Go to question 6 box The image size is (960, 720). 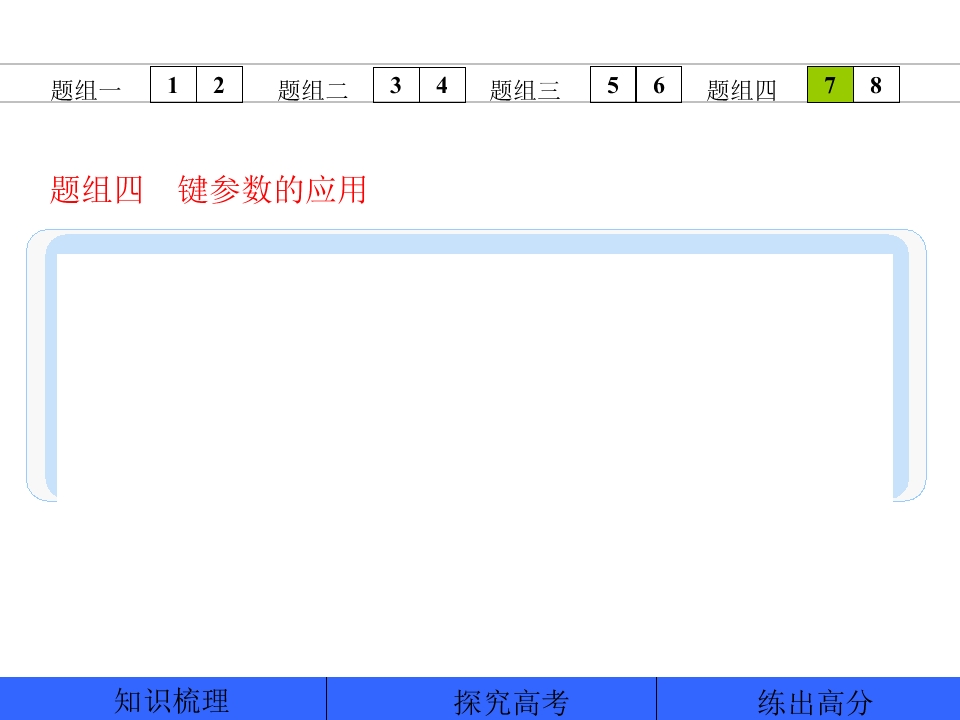coord(659,84)
